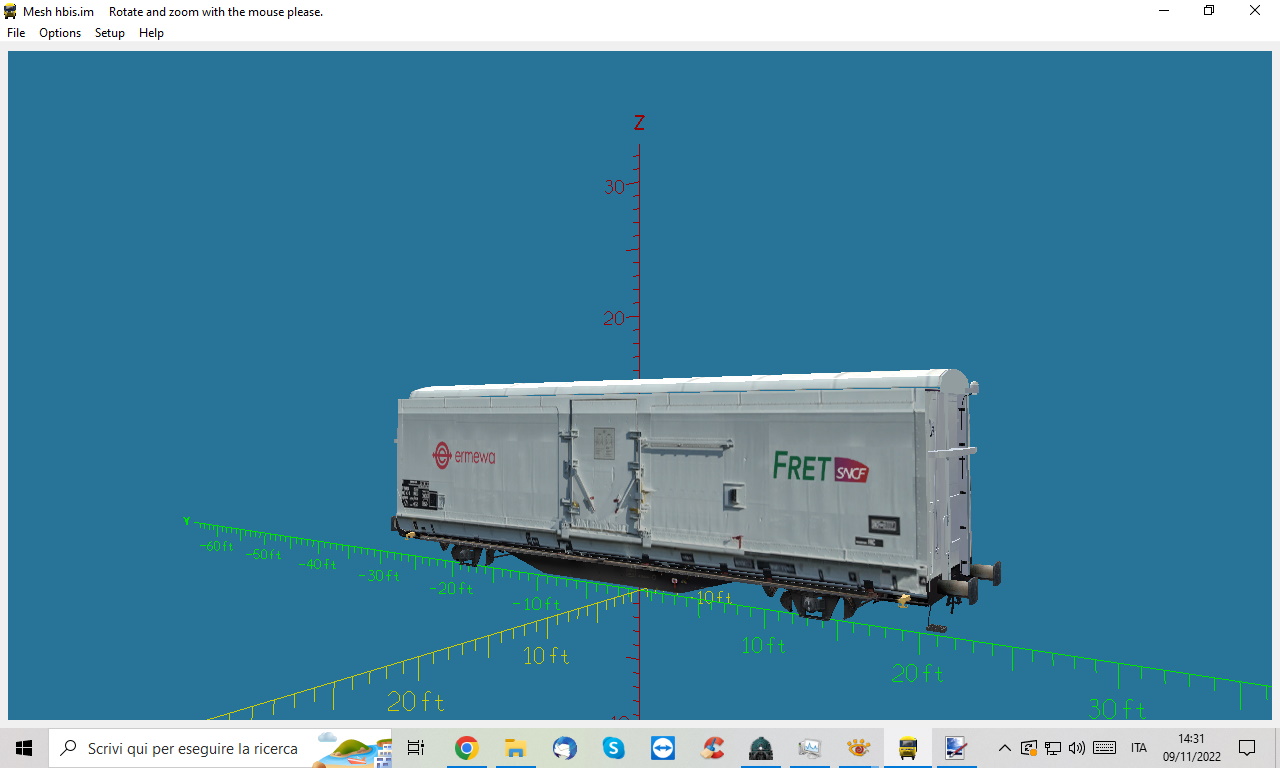Click the Mesh viewer app icon in title bar

point(10,12)
